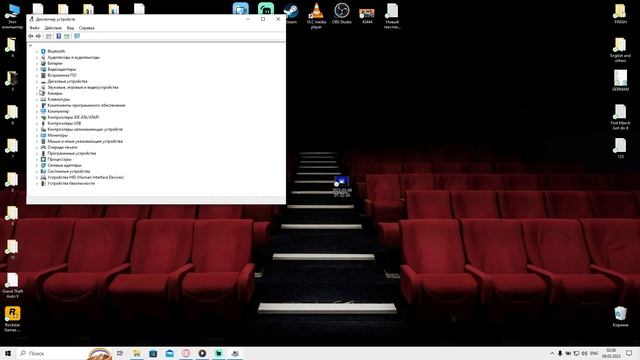The width and height of the screenshot is (640, 360).
Task: Click the Системные устройства icon
Action: click(43, 171)
